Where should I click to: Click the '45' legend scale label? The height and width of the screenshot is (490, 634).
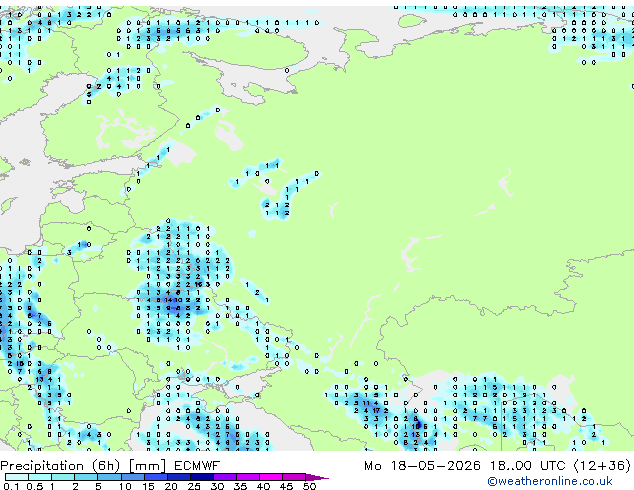click(286, 486)
